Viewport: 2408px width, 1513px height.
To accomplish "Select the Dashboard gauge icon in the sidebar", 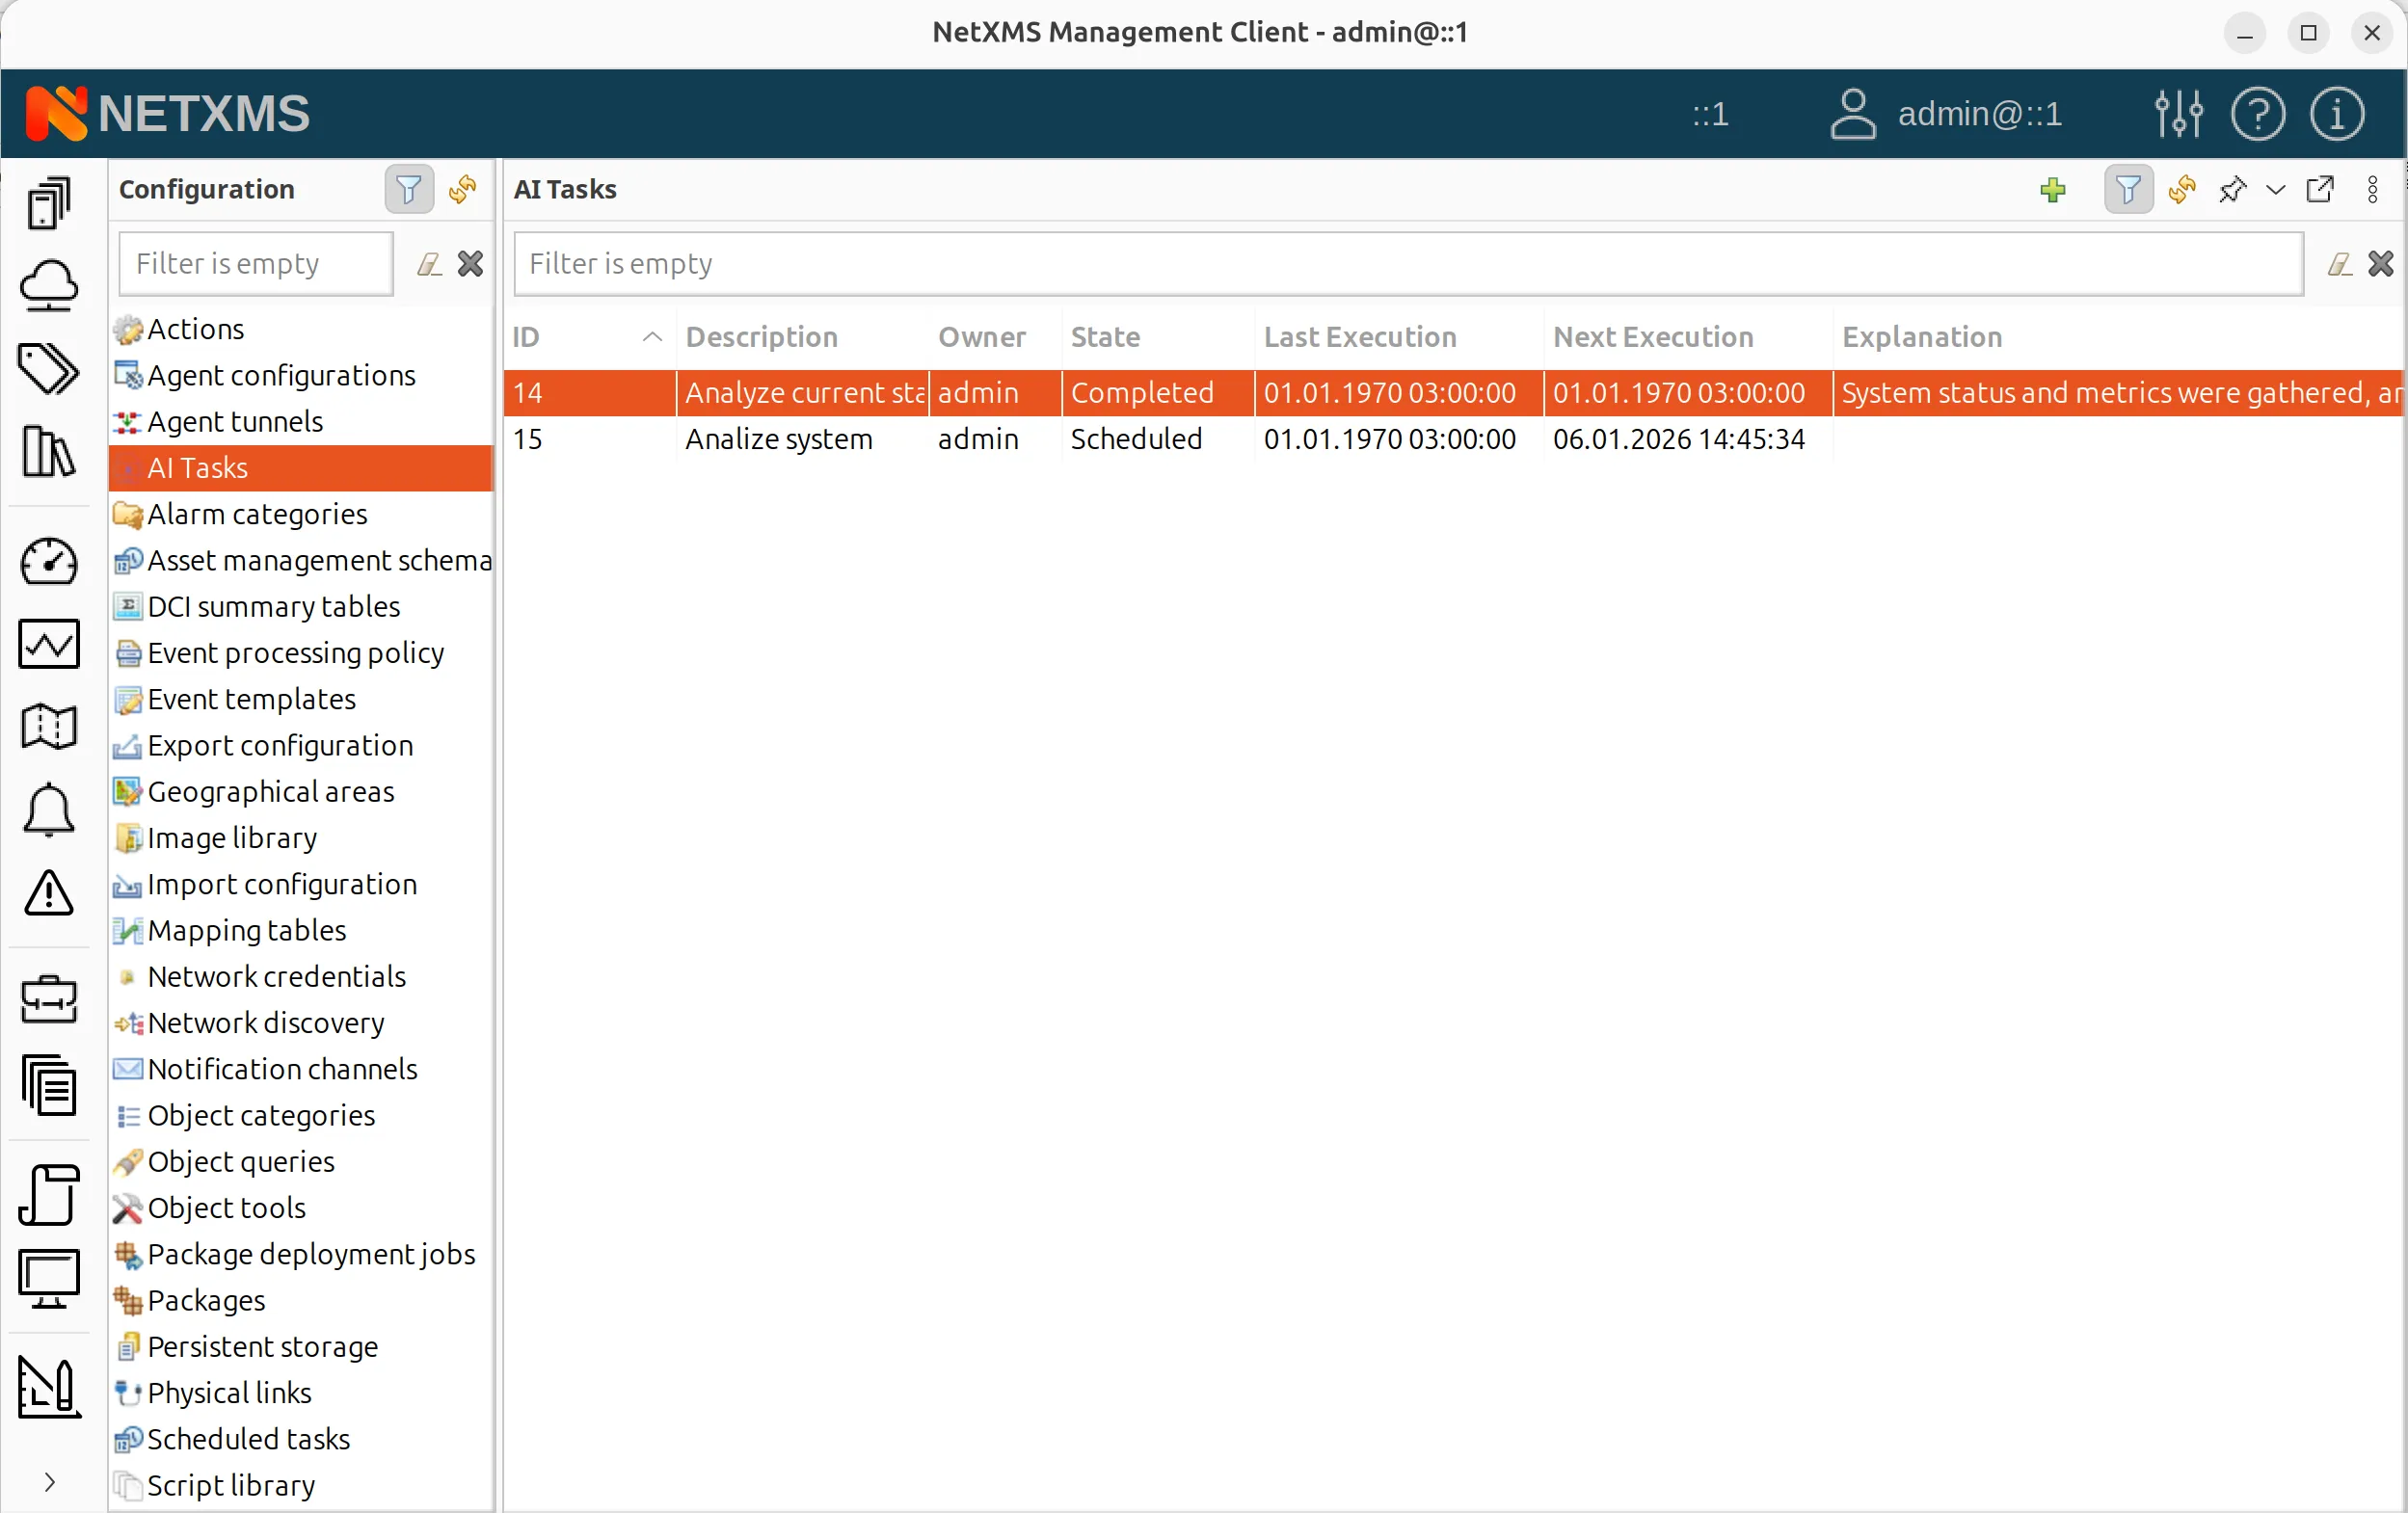I will tap(49, 562).
